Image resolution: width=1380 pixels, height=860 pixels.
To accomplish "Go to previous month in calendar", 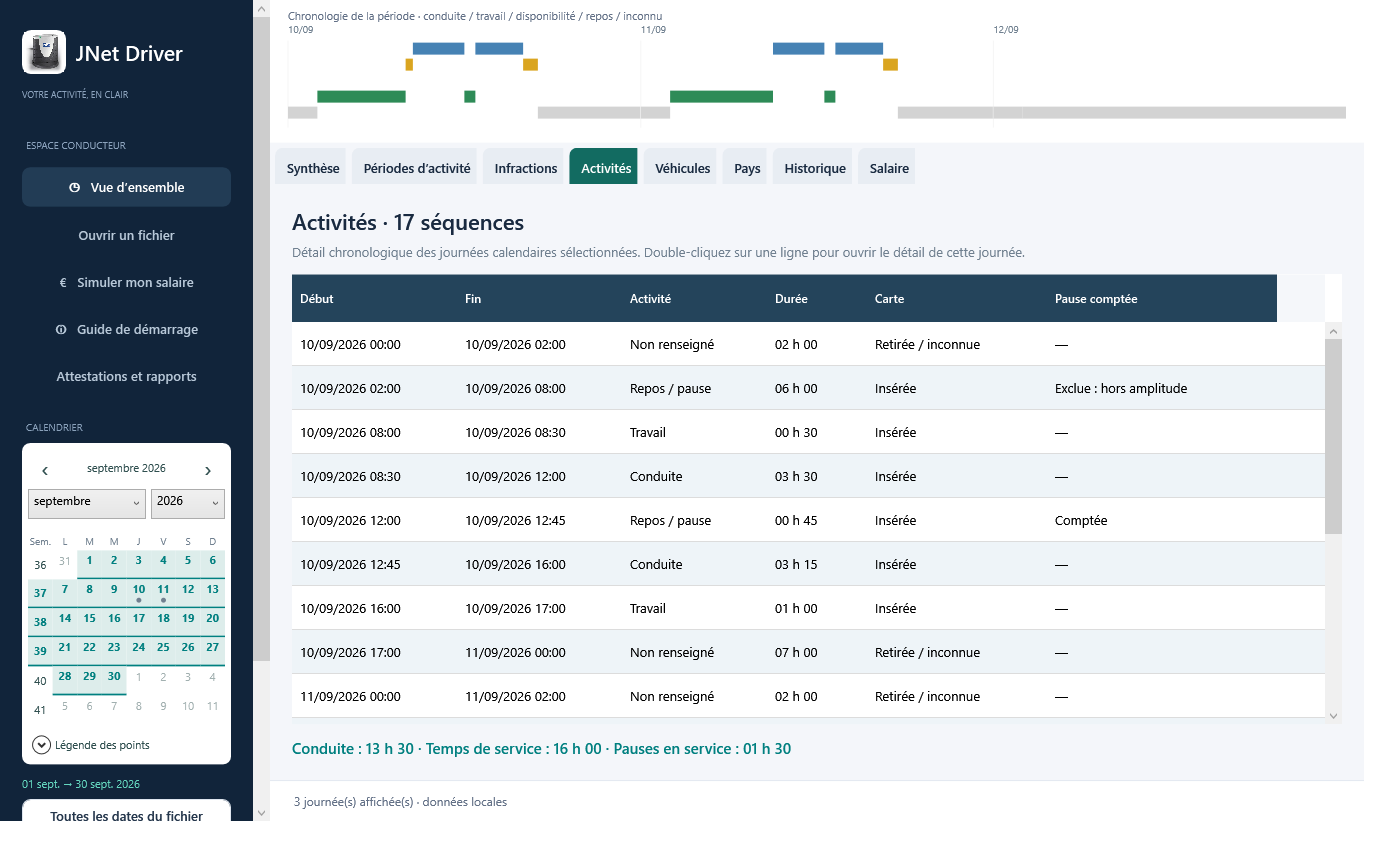I will [x=45, y=470].
